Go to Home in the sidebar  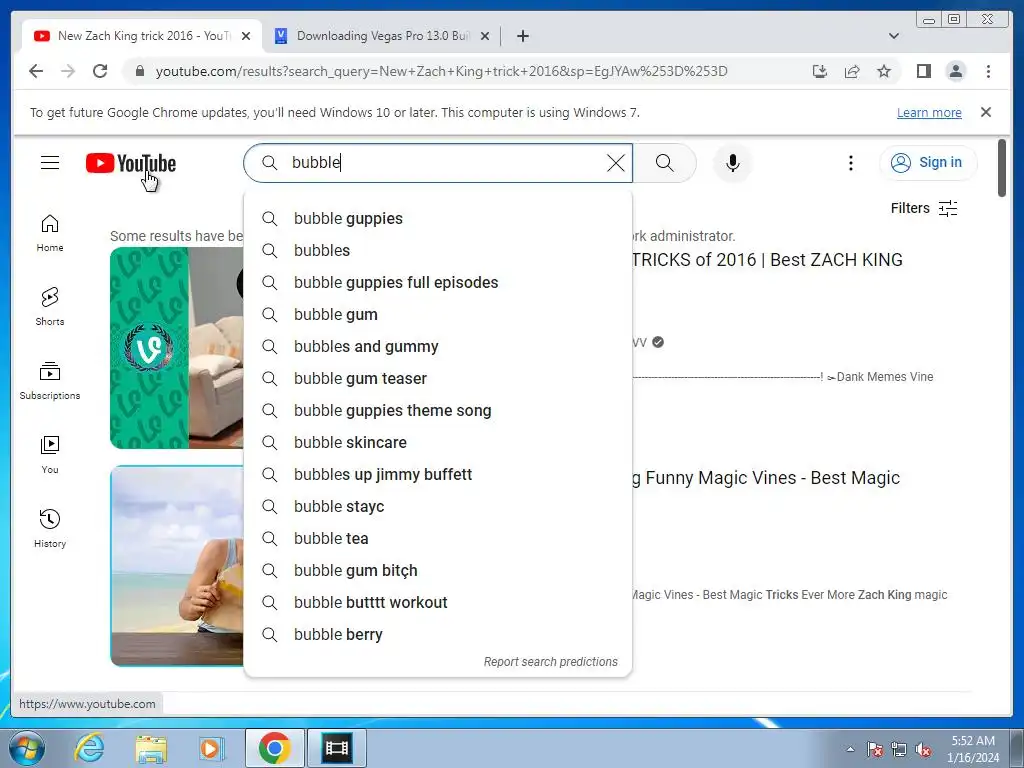(x=50, y=233)
